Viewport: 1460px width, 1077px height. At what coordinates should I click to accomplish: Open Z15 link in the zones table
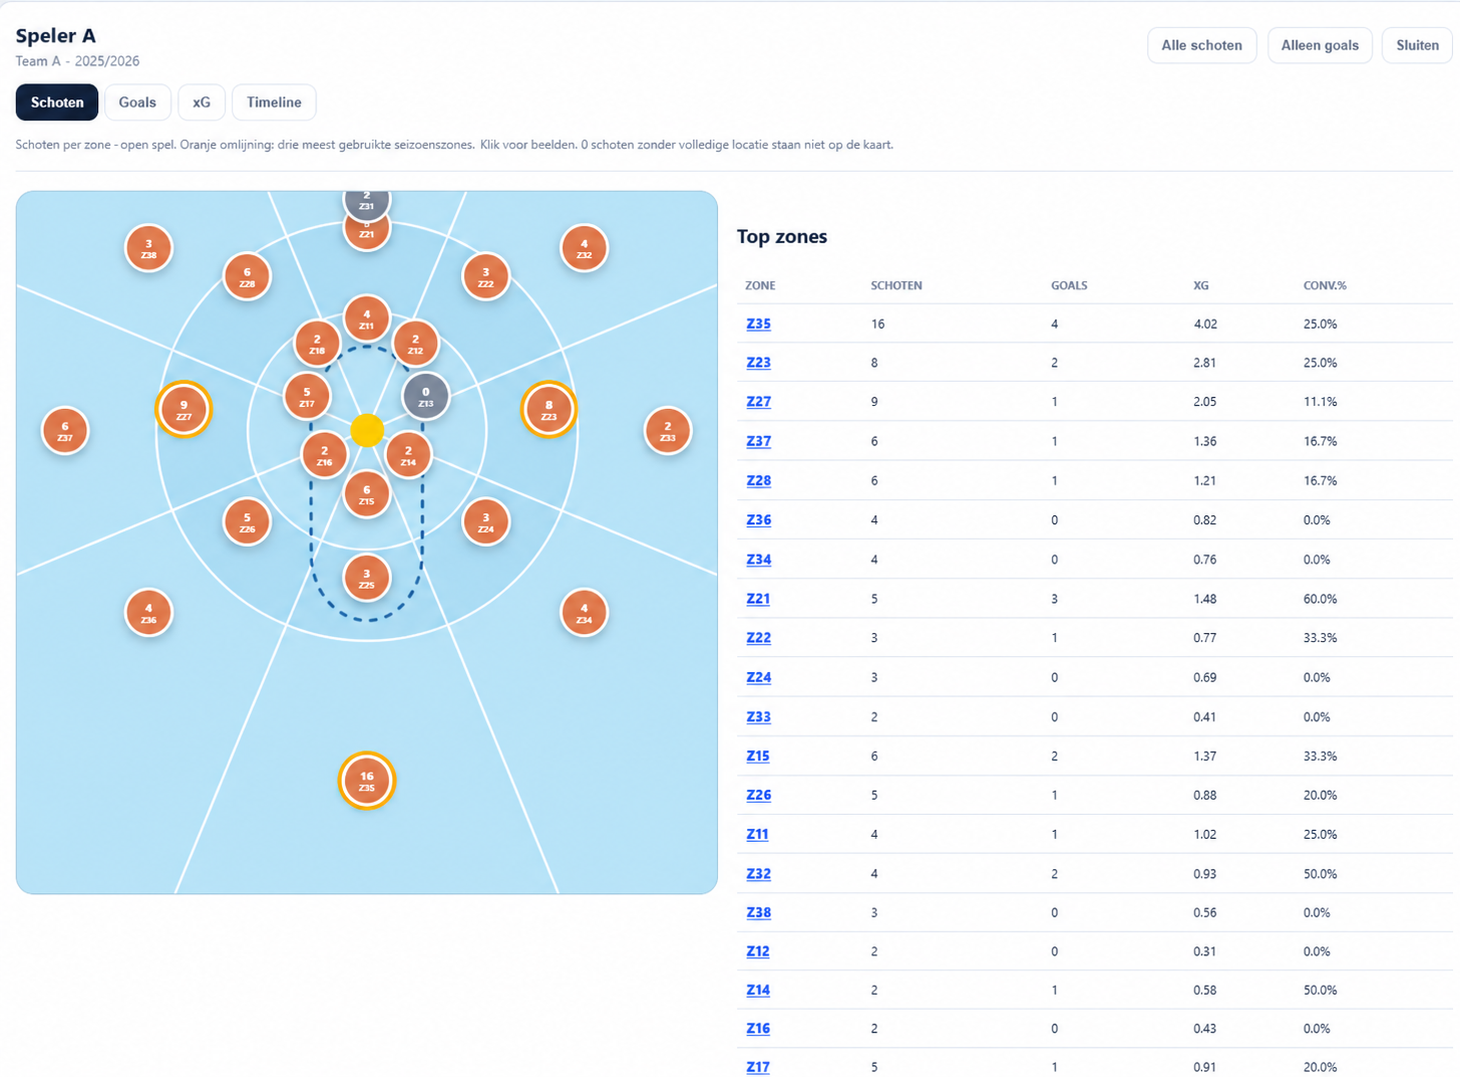click(x=758, y=756)
